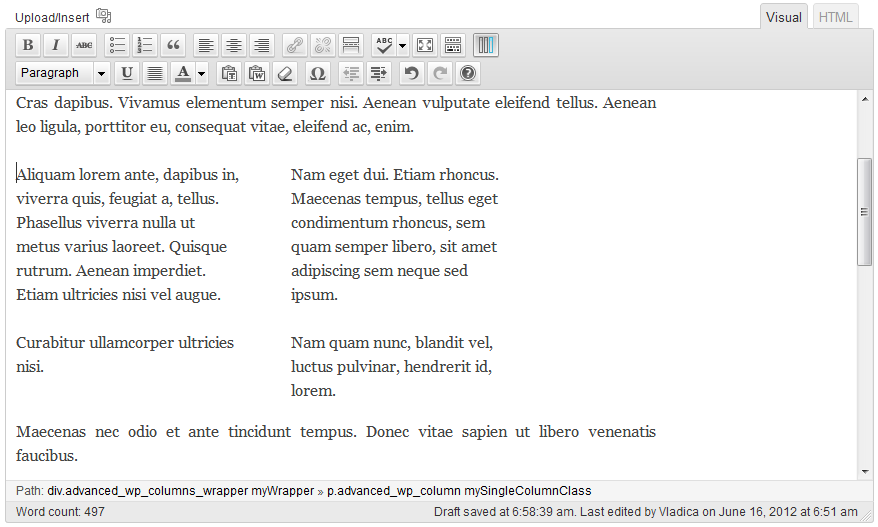Open the Advanced WP Columns tool
Screen dimensions: 878x527
(485, 45)
